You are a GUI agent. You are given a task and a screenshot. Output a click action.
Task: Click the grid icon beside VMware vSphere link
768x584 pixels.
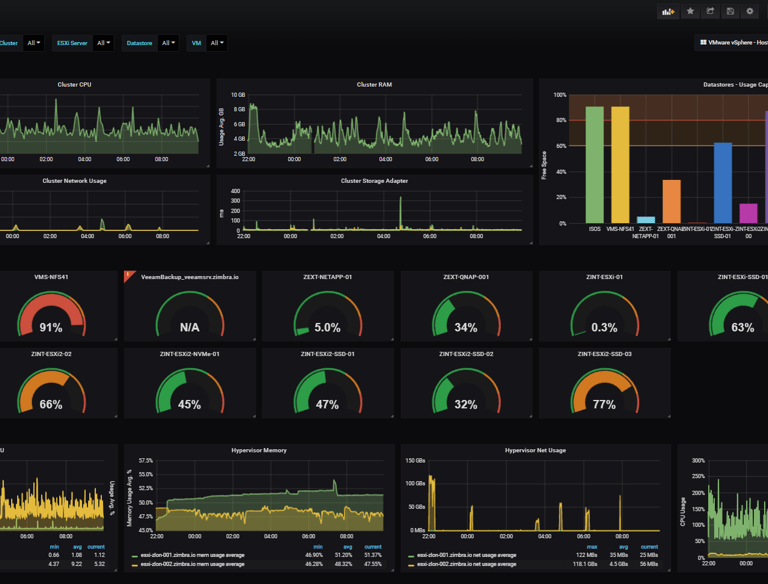coord(703,43)
